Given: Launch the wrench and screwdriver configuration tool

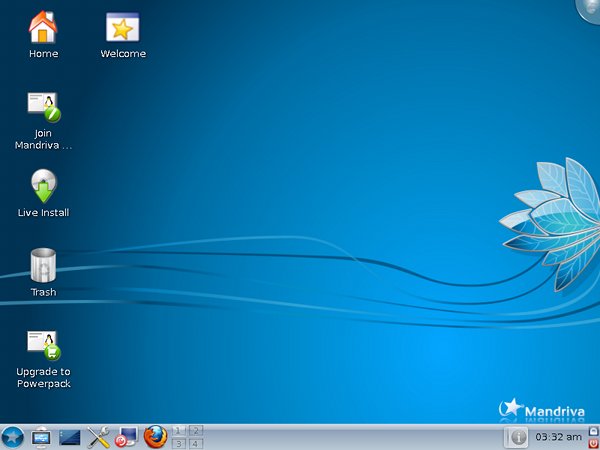Looking at the screenshot, I should 98,437.
